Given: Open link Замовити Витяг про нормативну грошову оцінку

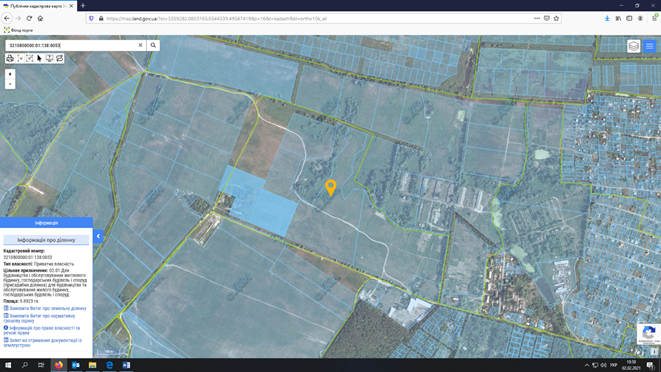Looking at the screenshot, I should pos(39,318).
